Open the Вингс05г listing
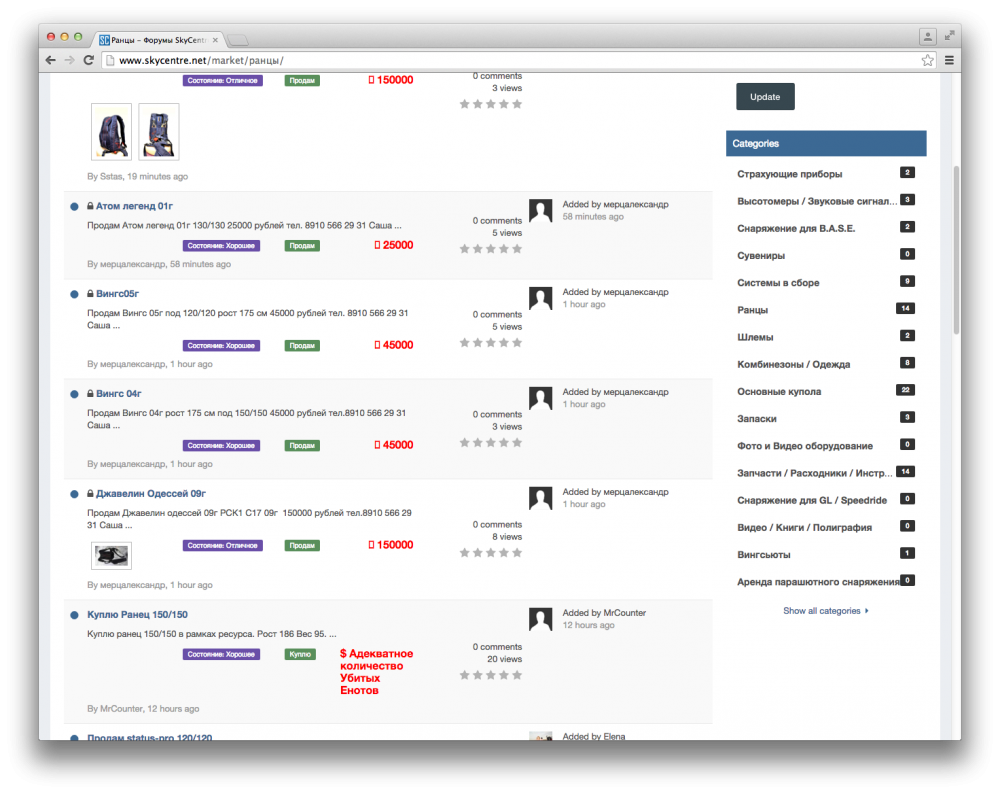 117,293
